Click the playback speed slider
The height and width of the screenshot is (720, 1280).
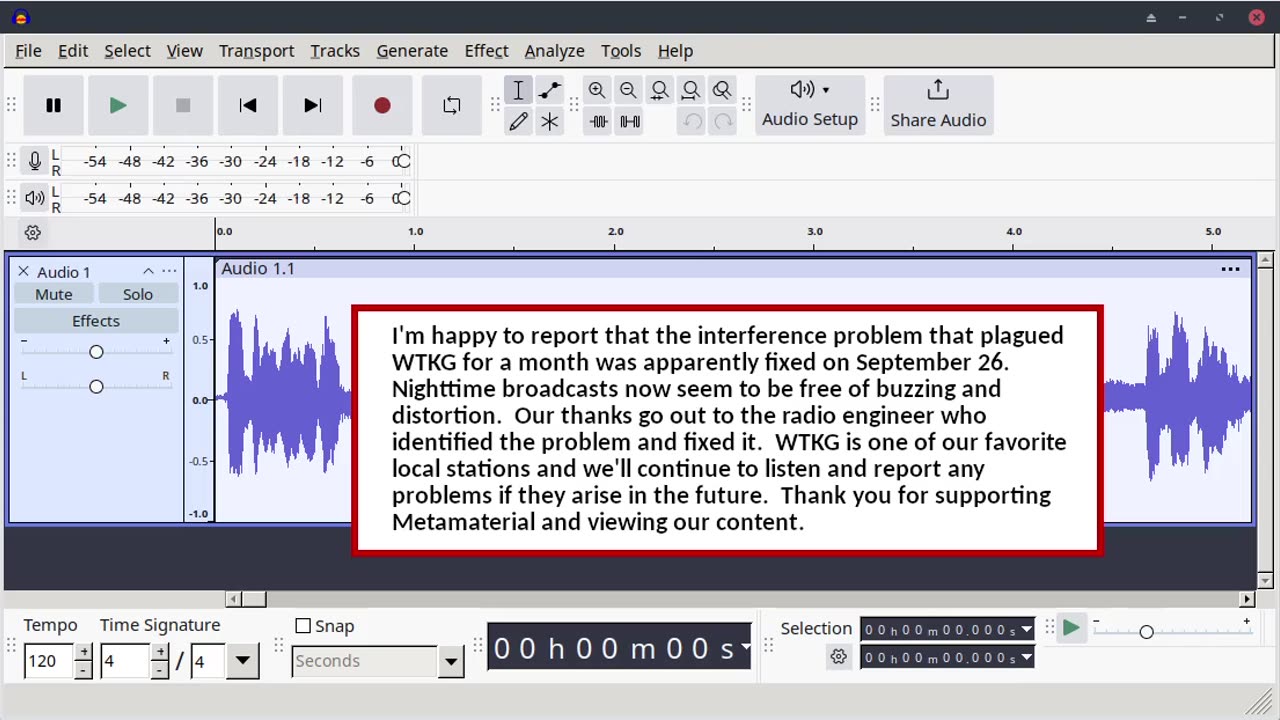pos(1170,631)
